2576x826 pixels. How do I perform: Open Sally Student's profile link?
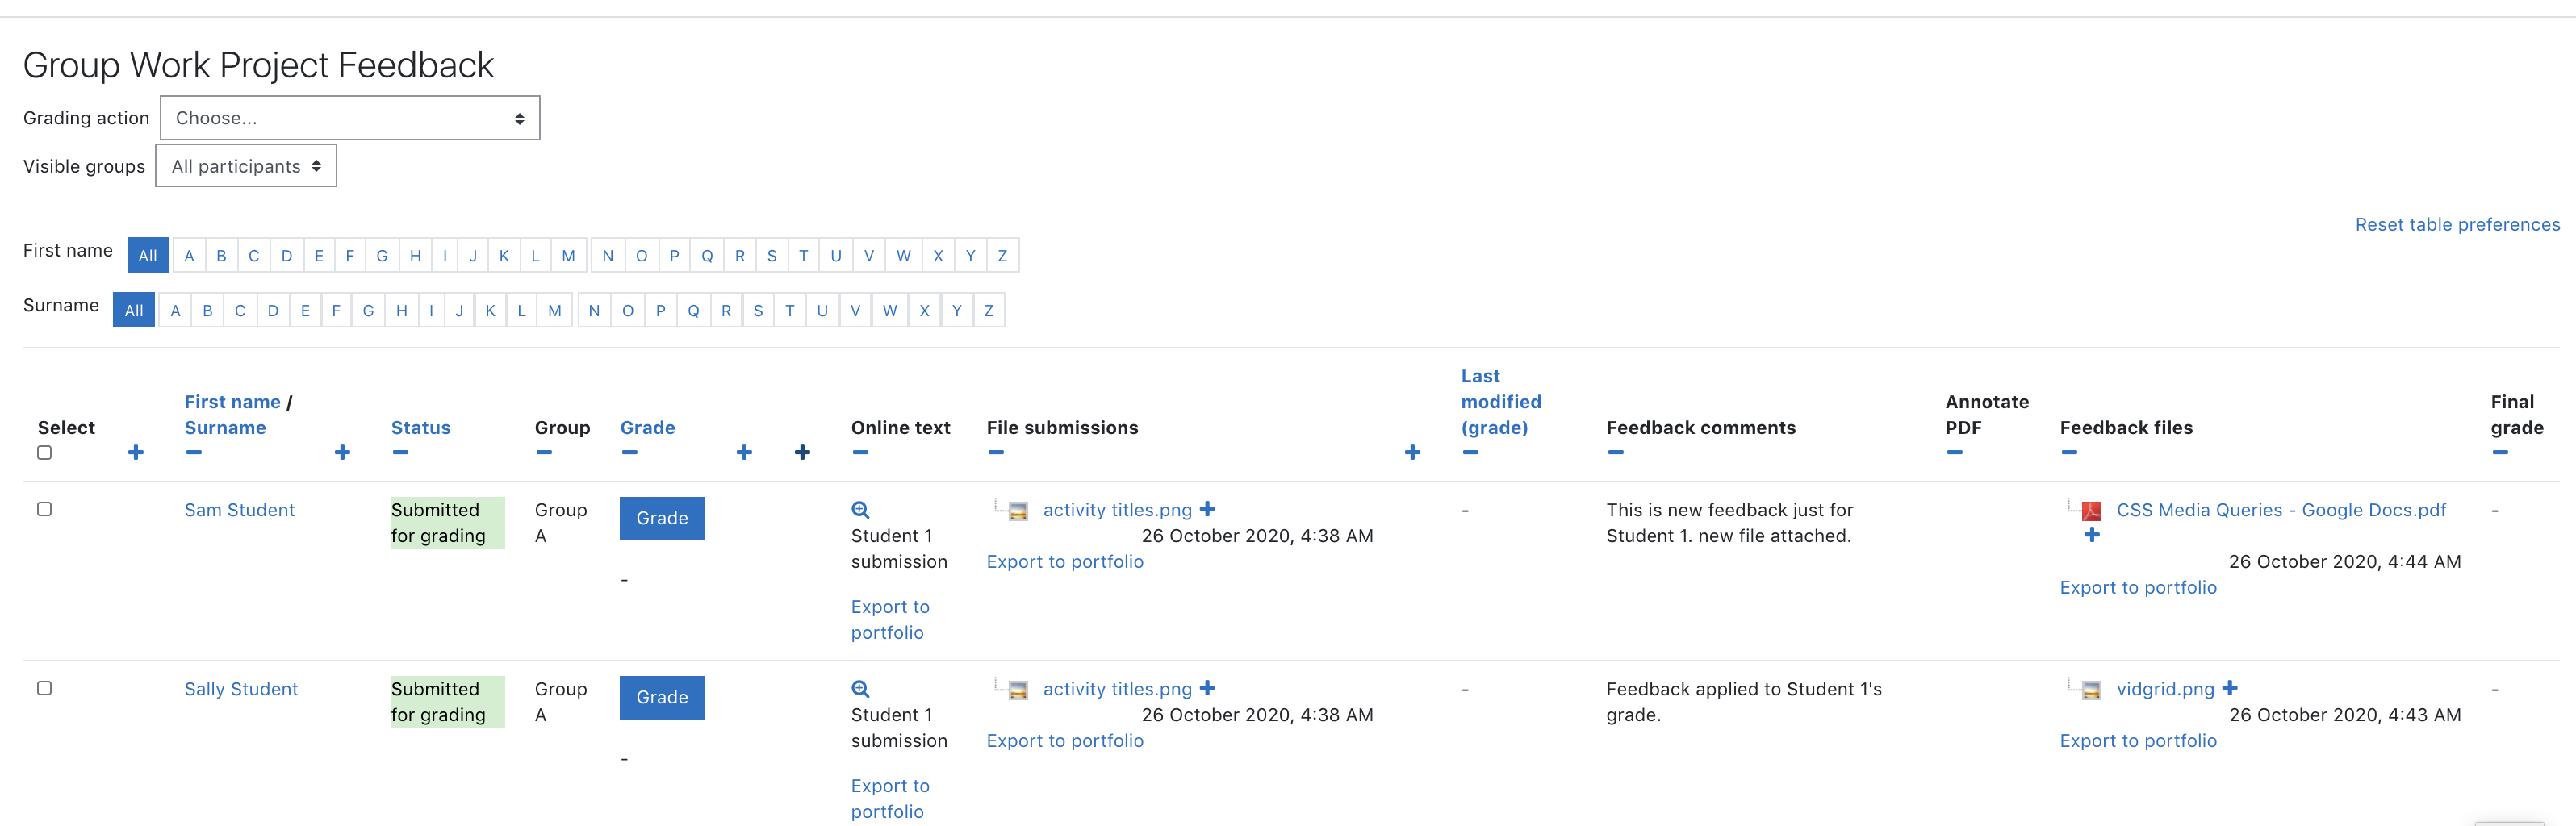241,689
